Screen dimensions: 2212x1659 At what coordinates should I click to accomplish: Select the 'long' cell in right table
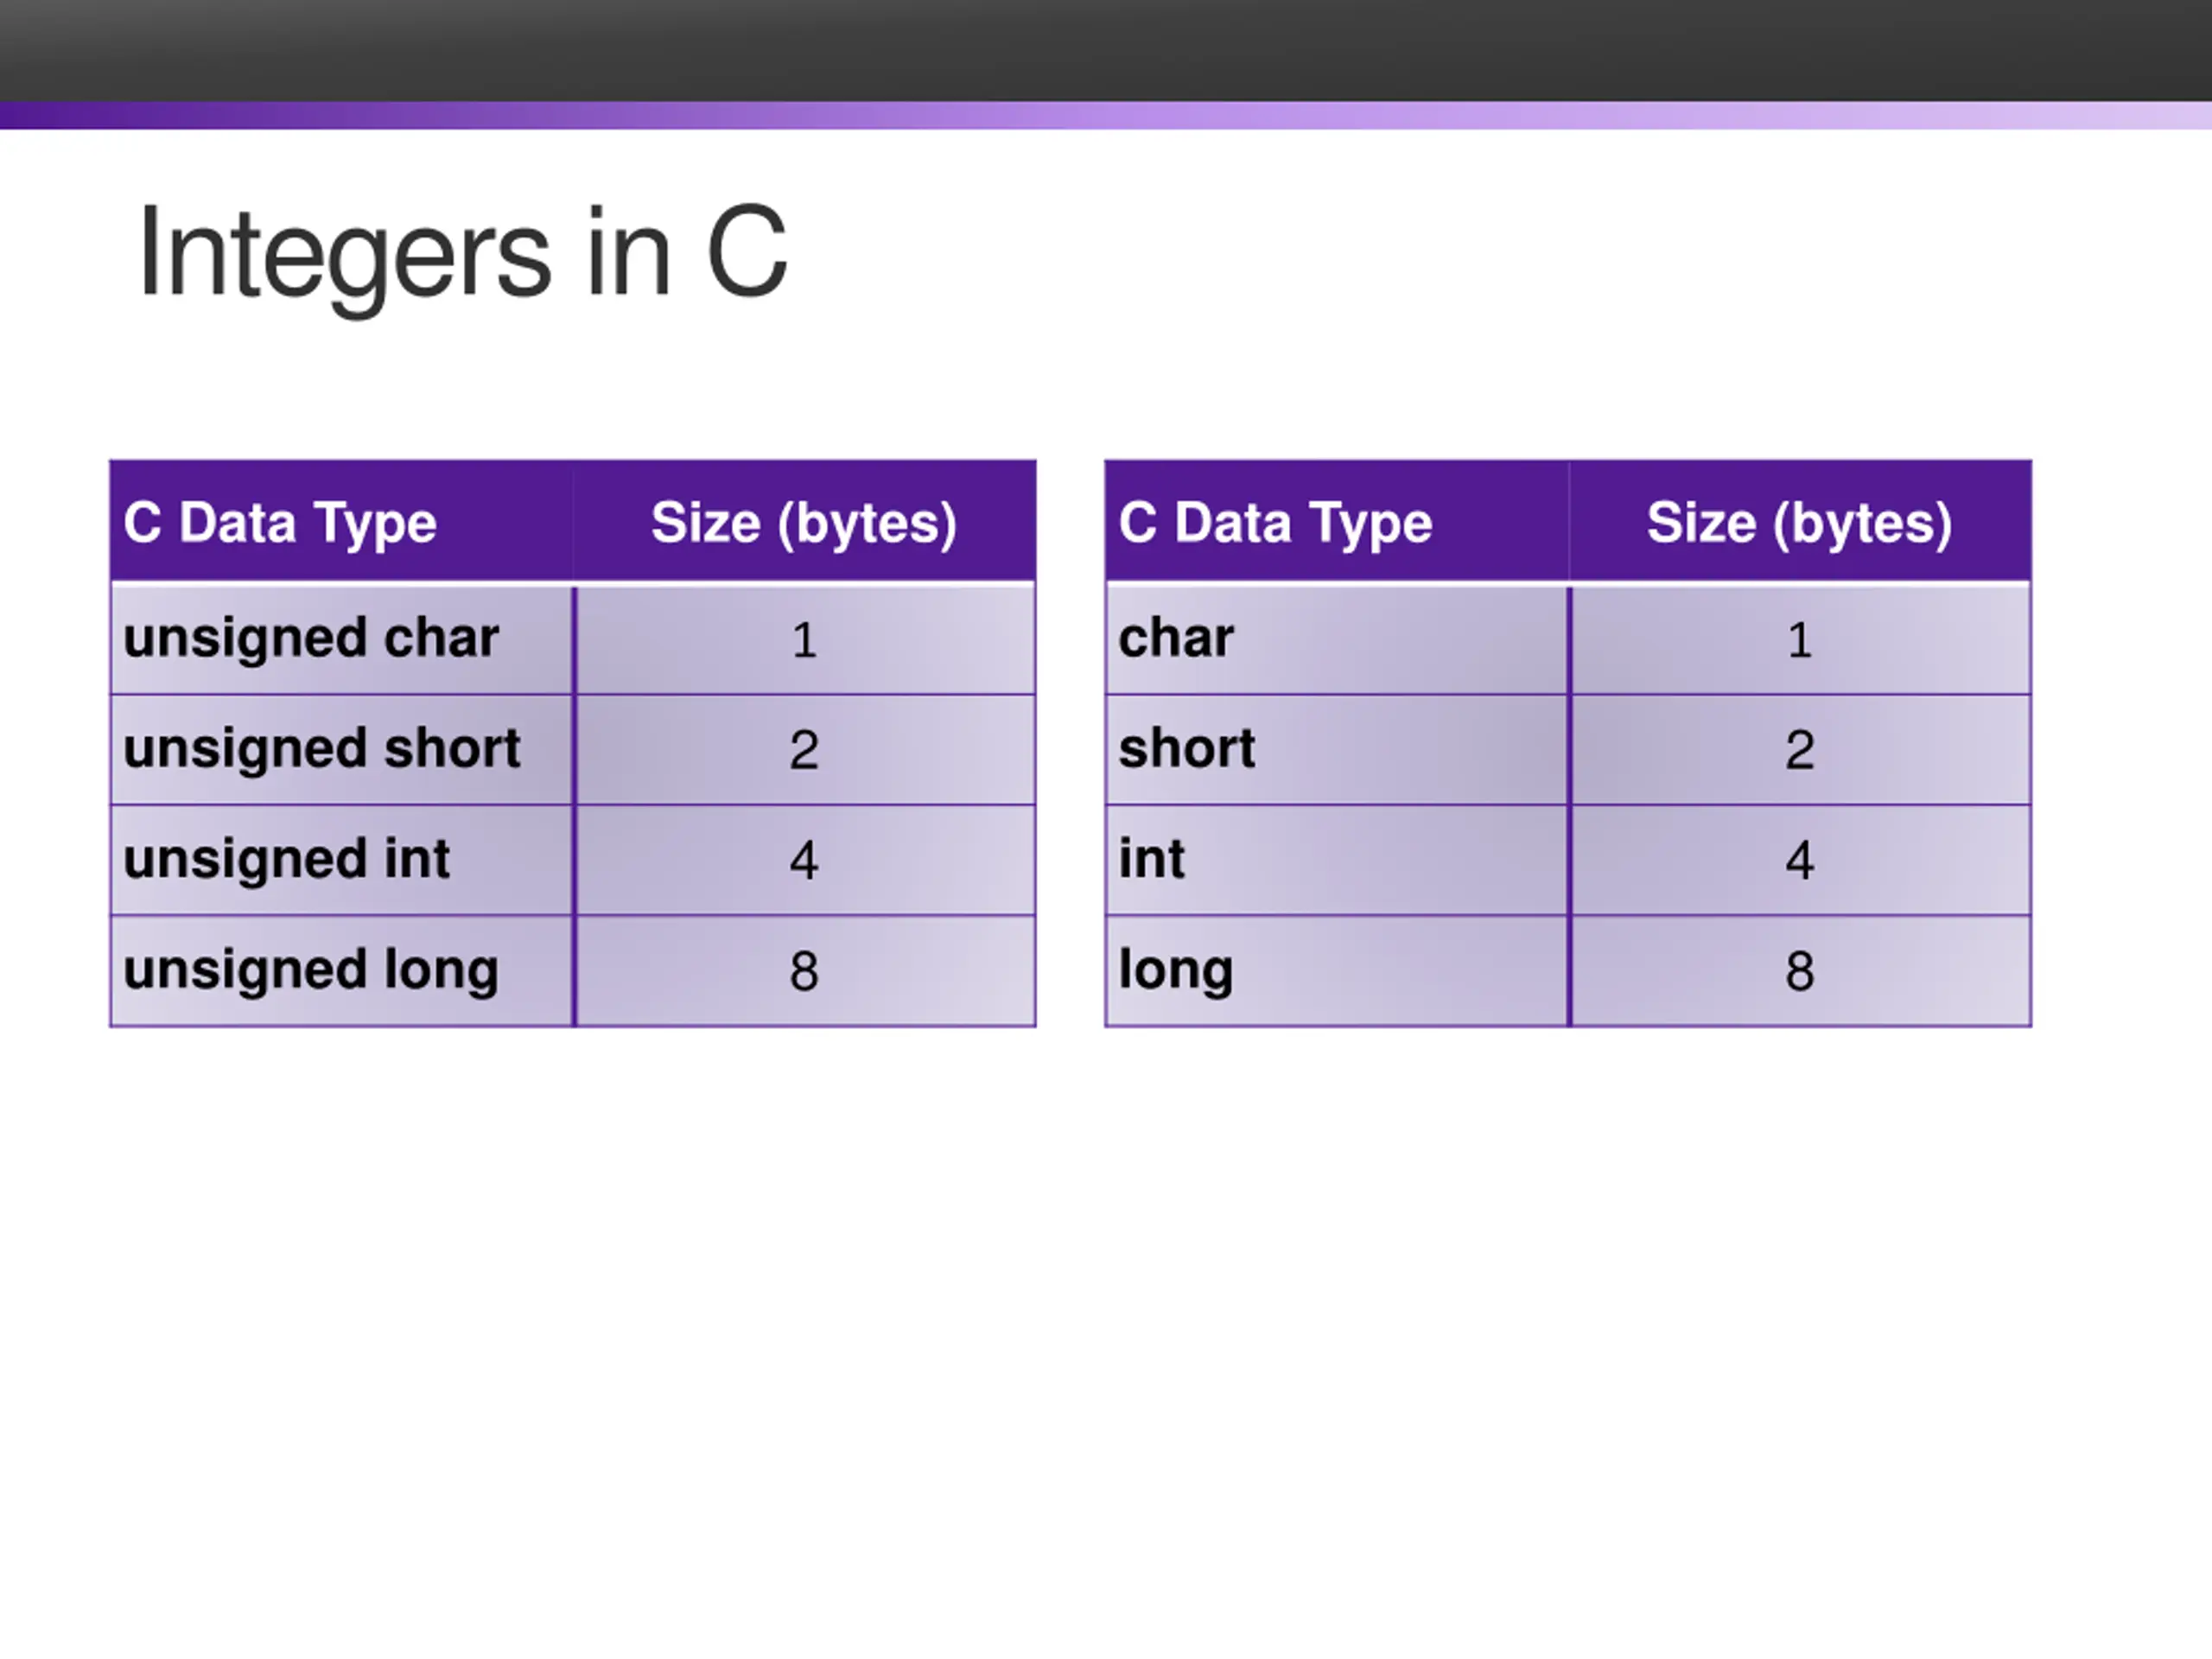[1337, 970]
